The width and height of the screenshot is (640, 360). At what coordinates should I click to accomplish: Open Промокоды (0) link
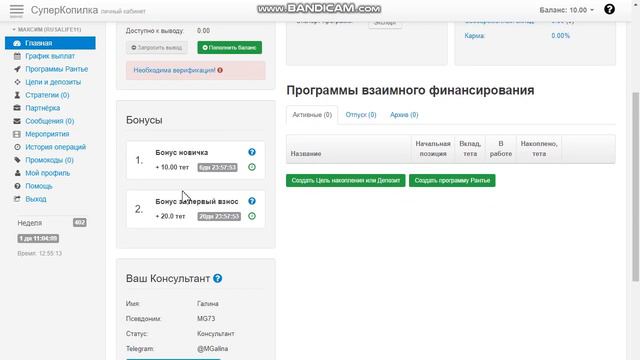coord(49,160)
